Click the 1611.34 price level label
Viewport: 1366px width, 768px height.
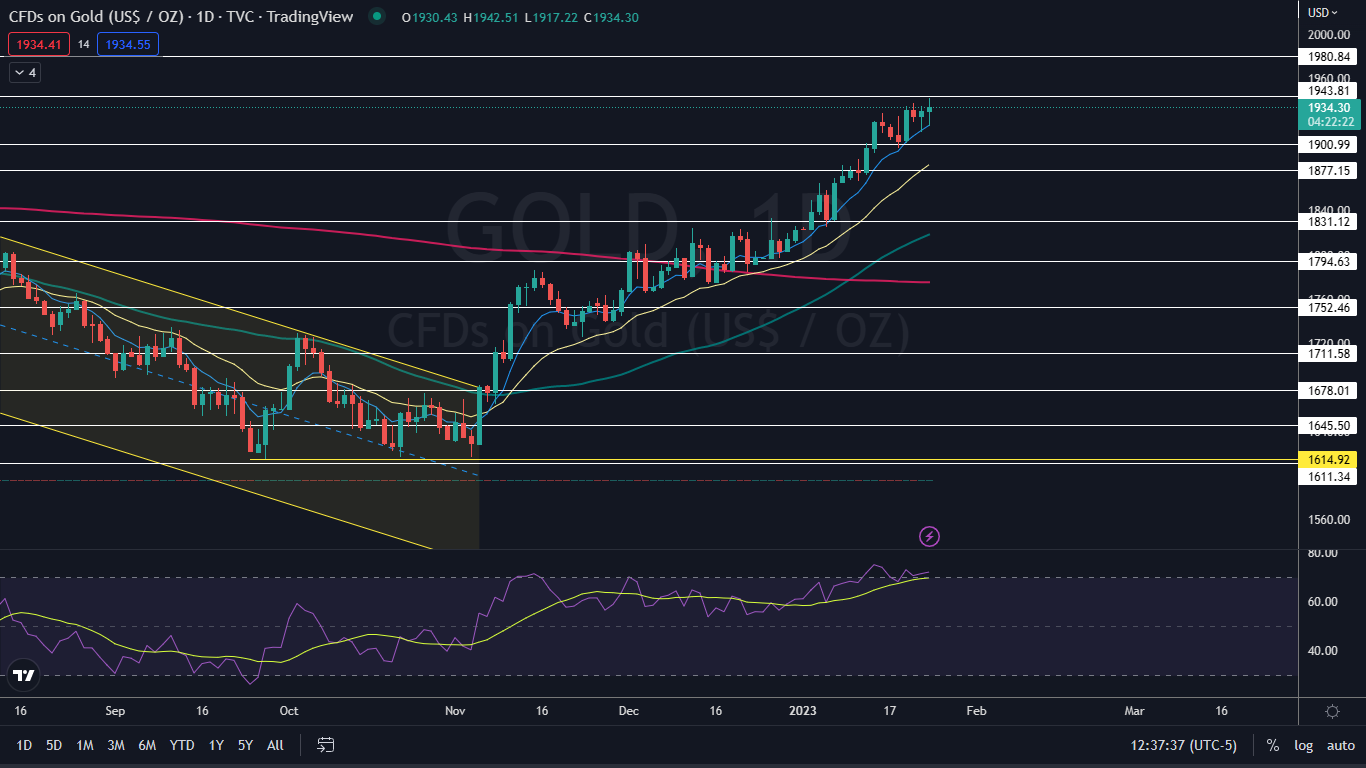pyautogui.click(x=1330, y=477)
